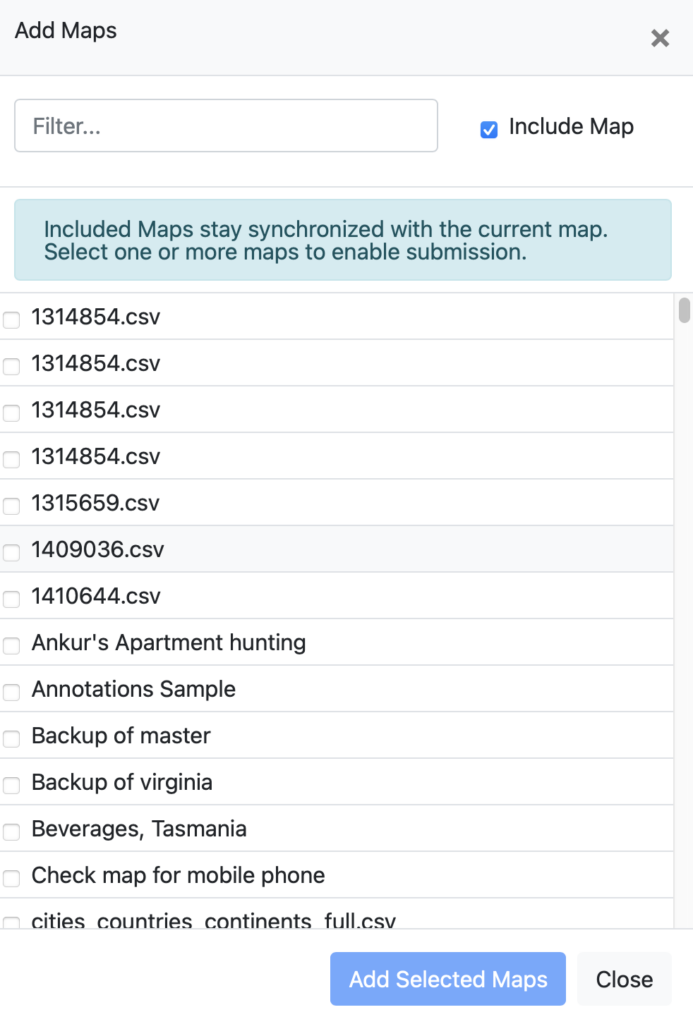Click the Backup of virginia map name
Image resolution: width=693 pixels, height=1024 pixels.
click(122, 782)
